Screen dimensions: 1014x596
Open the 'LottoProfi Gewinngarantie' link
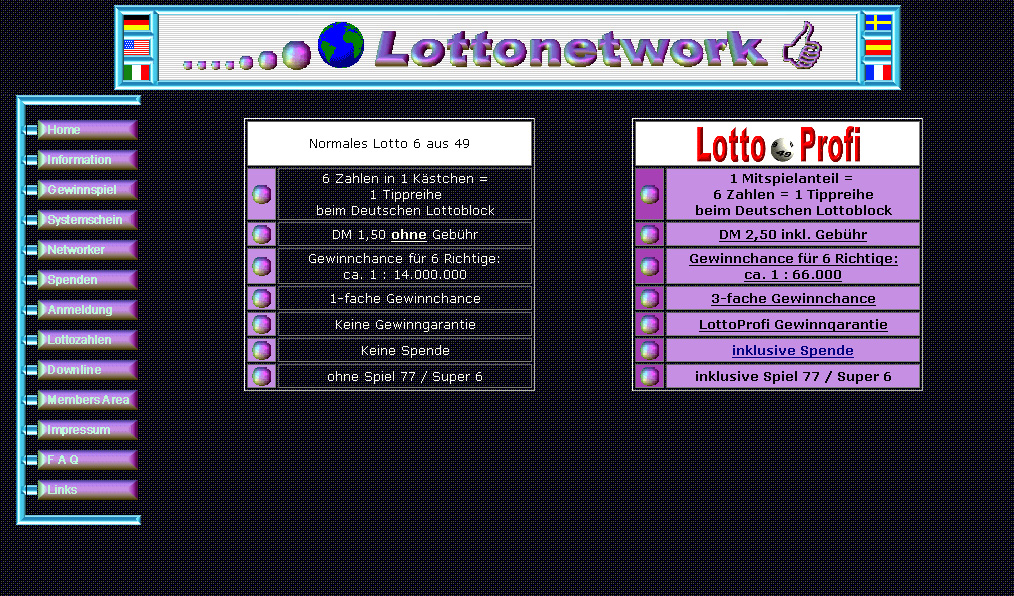click(793, 325)
